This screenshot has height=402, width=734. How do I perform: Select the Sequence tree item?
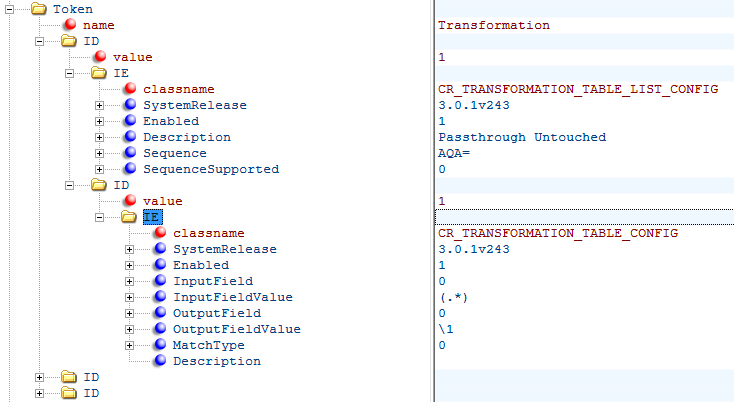(x=175, y=153)
